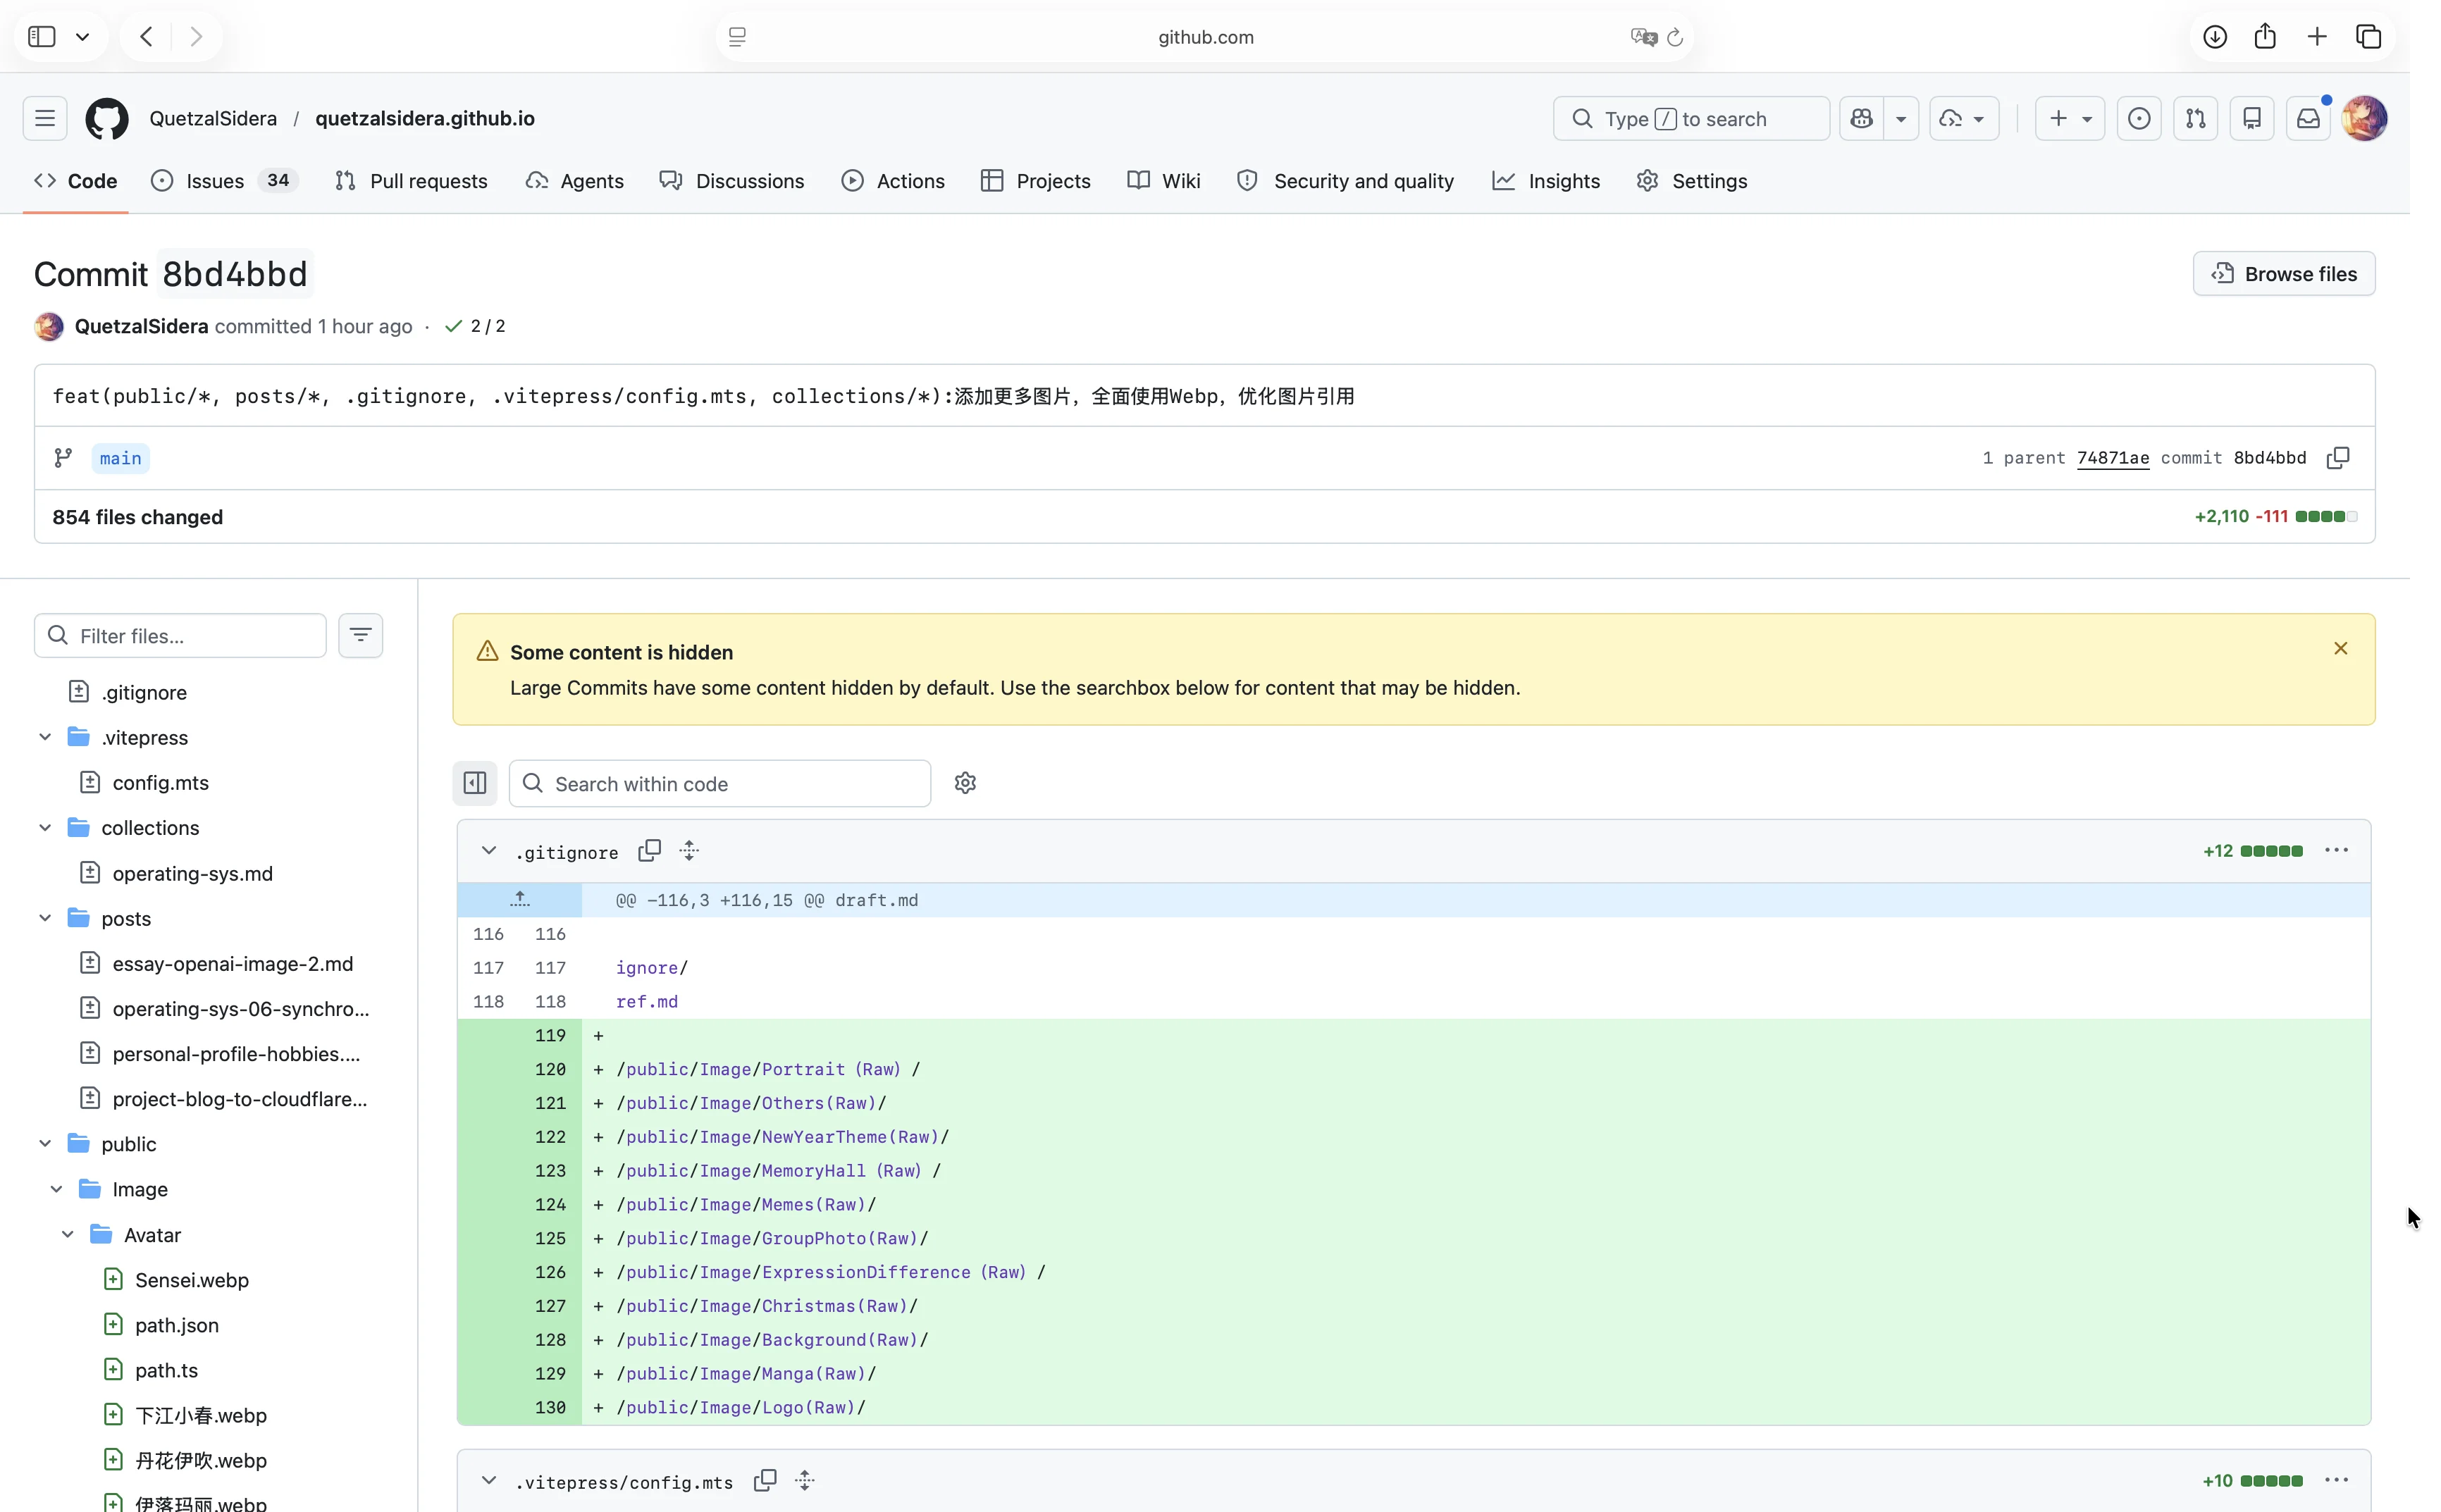Viewport: 2441px width, 1512px height.
Task: Open a new Safari tab
Action: pos(2317,37)
